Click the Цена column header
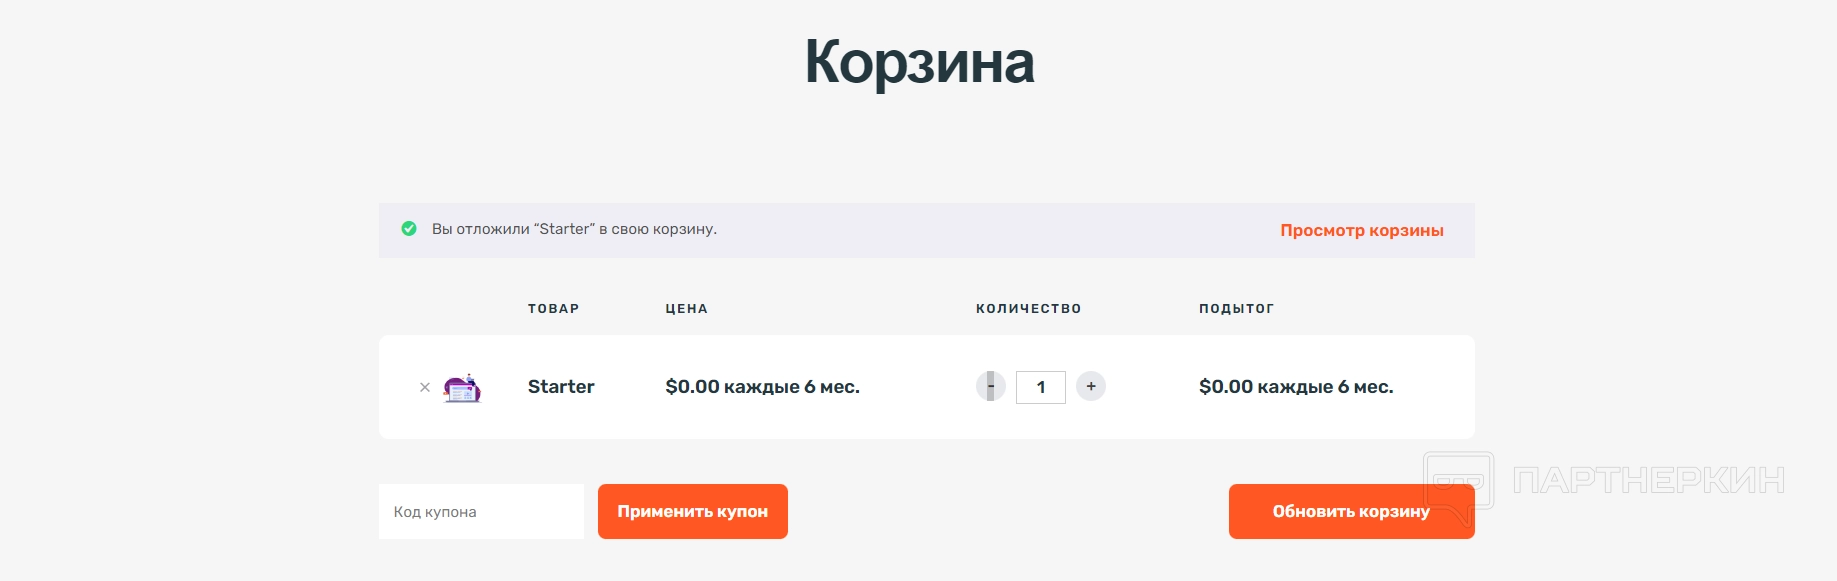The image size is (1837, 581). [x=686, y=309]
